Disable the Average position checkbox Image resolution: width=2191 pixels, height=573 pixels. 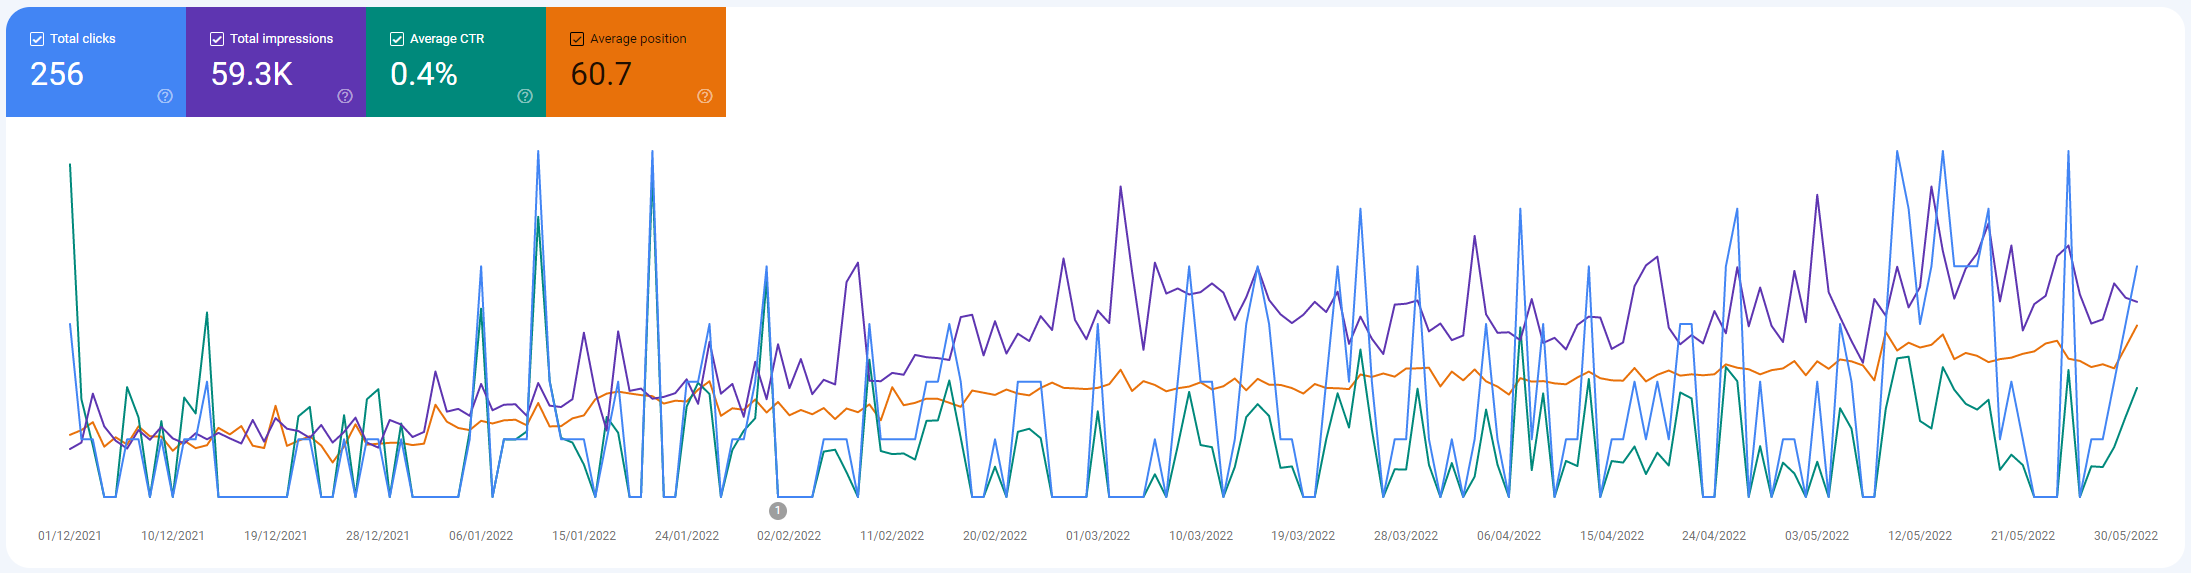pos(577,39)
